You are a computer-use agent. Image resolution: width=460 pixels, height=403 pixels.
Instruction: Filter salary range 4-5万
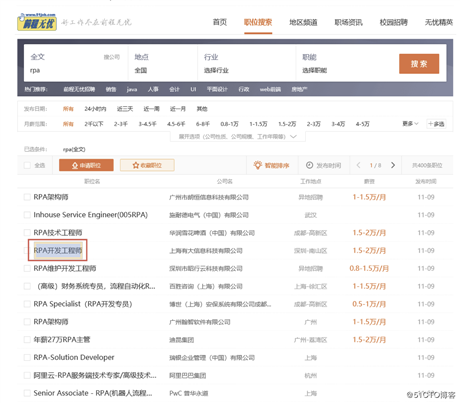click(x=362, y=124)
